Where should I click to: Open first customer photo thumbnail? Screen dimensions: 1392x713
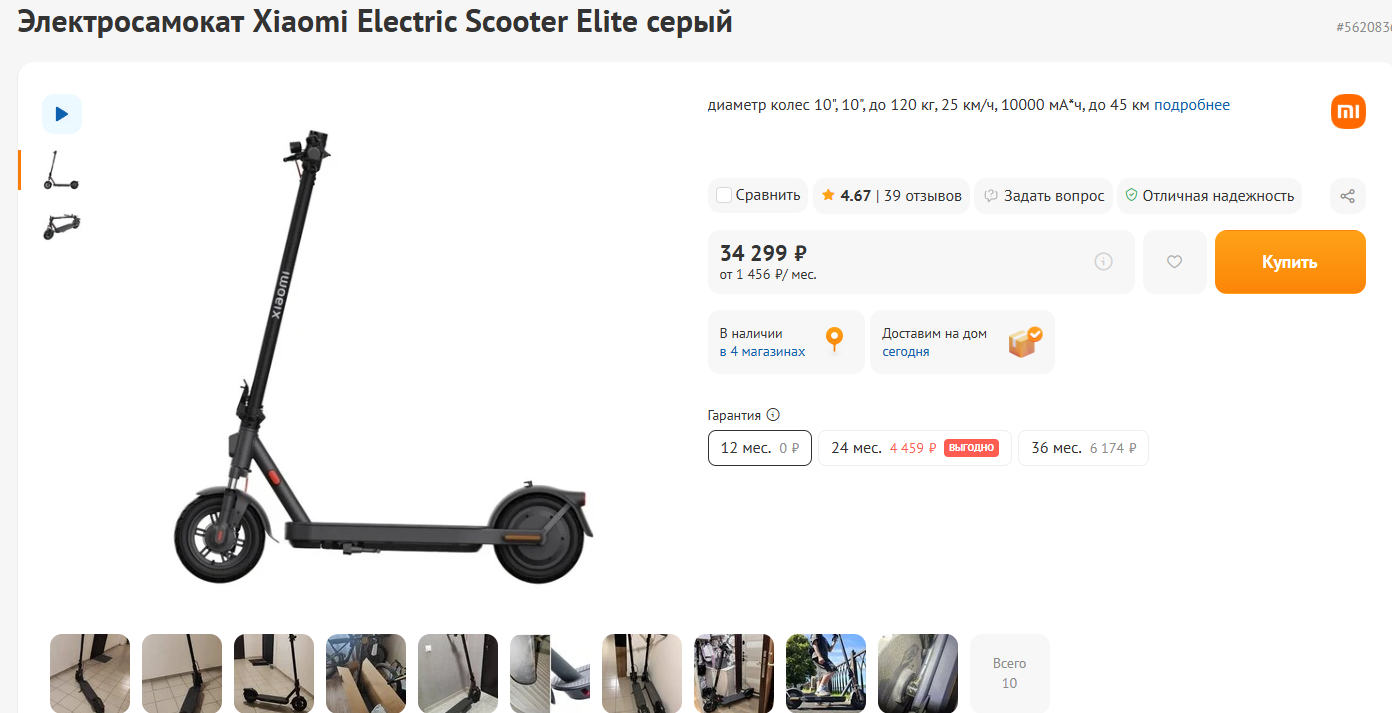(90, 673)
